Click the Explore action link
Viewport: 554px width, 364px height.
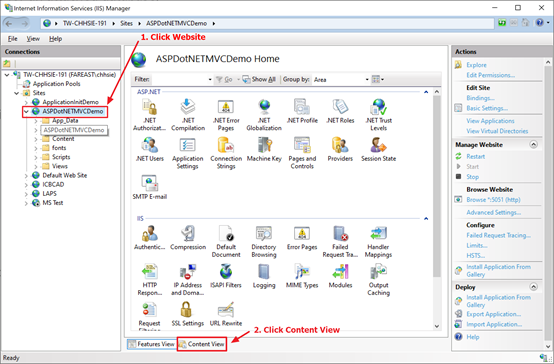[476, 65]
